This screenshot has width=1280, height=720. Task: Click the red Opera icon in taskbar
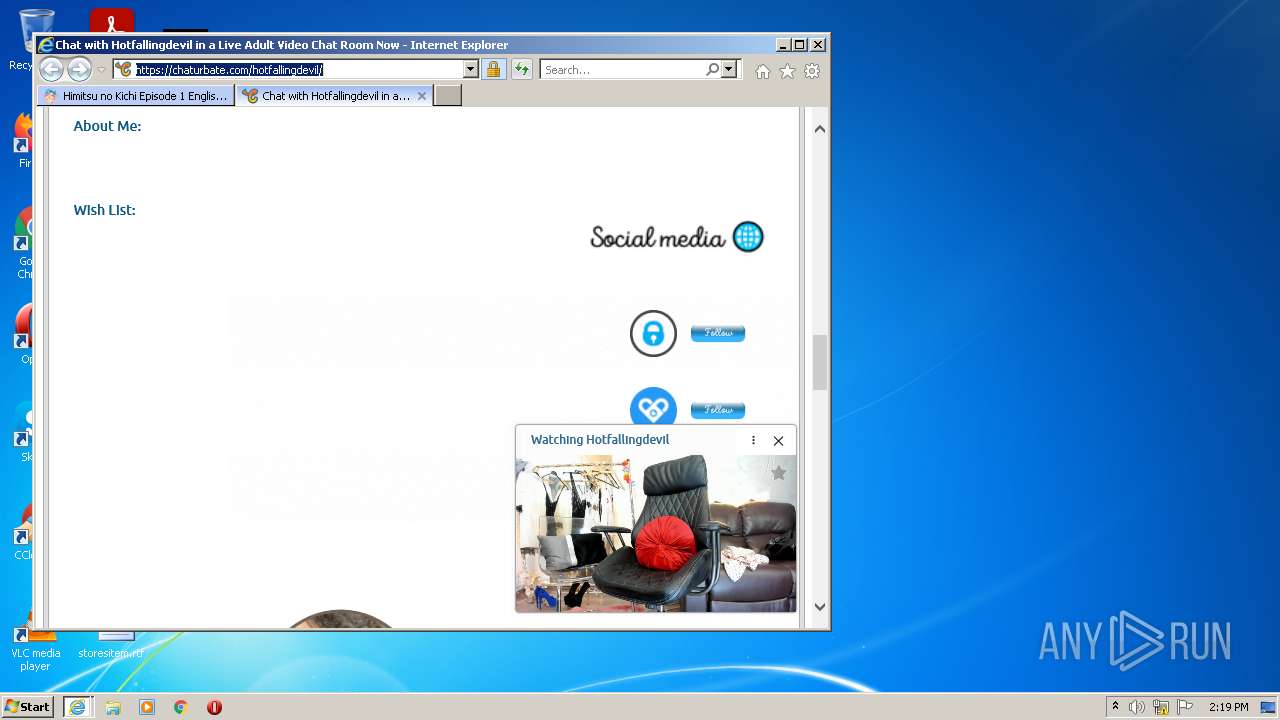pos(214,707)
